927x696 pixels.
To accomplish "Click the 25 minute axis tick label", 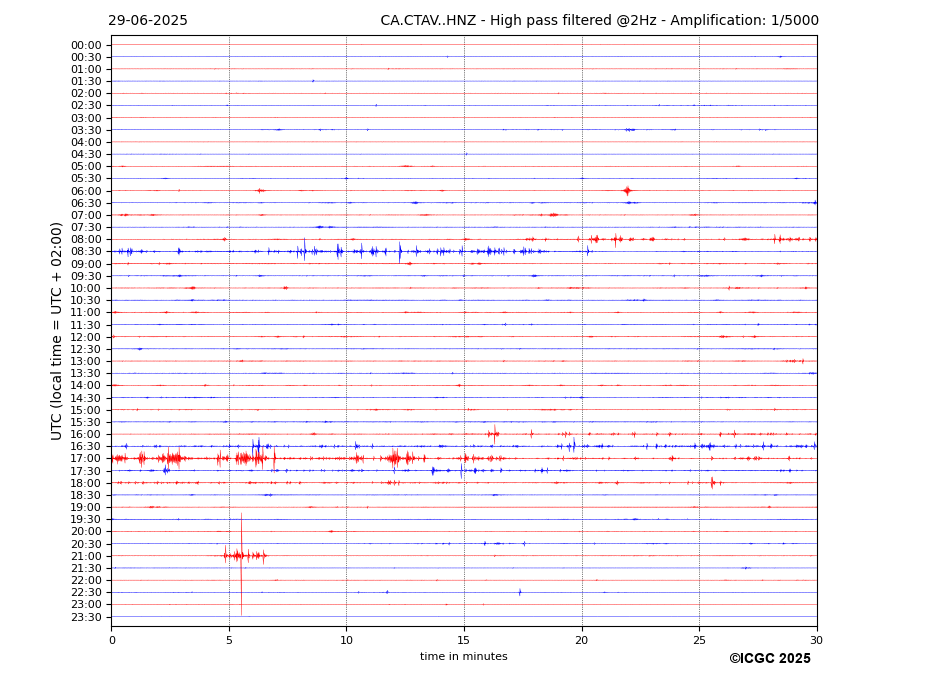I will [699, 640].
